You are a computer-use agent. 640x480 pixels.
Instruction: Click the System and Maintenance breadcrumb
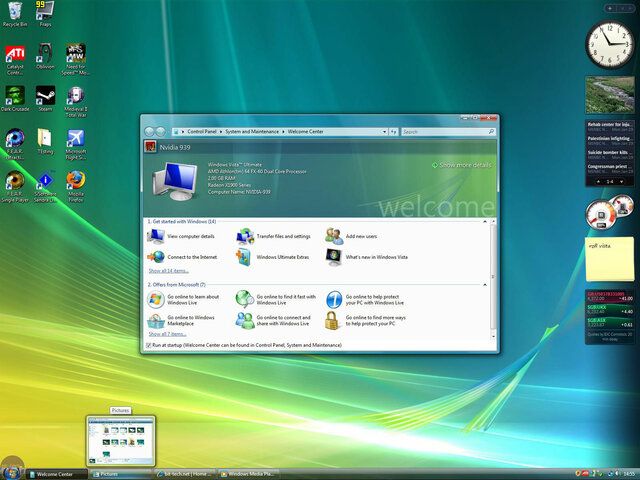tap(252, 132)
